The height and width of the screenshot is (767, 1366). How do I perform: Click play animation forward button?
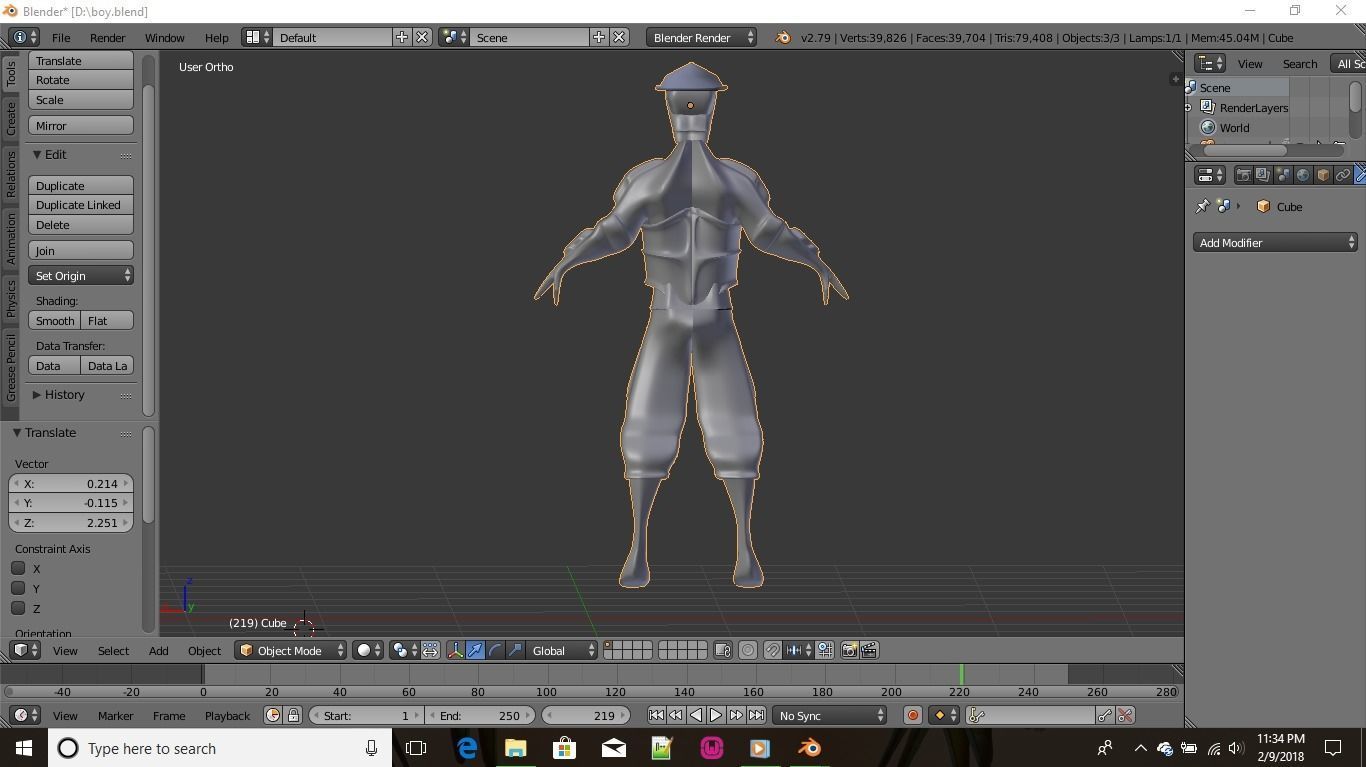coord(716,716)
